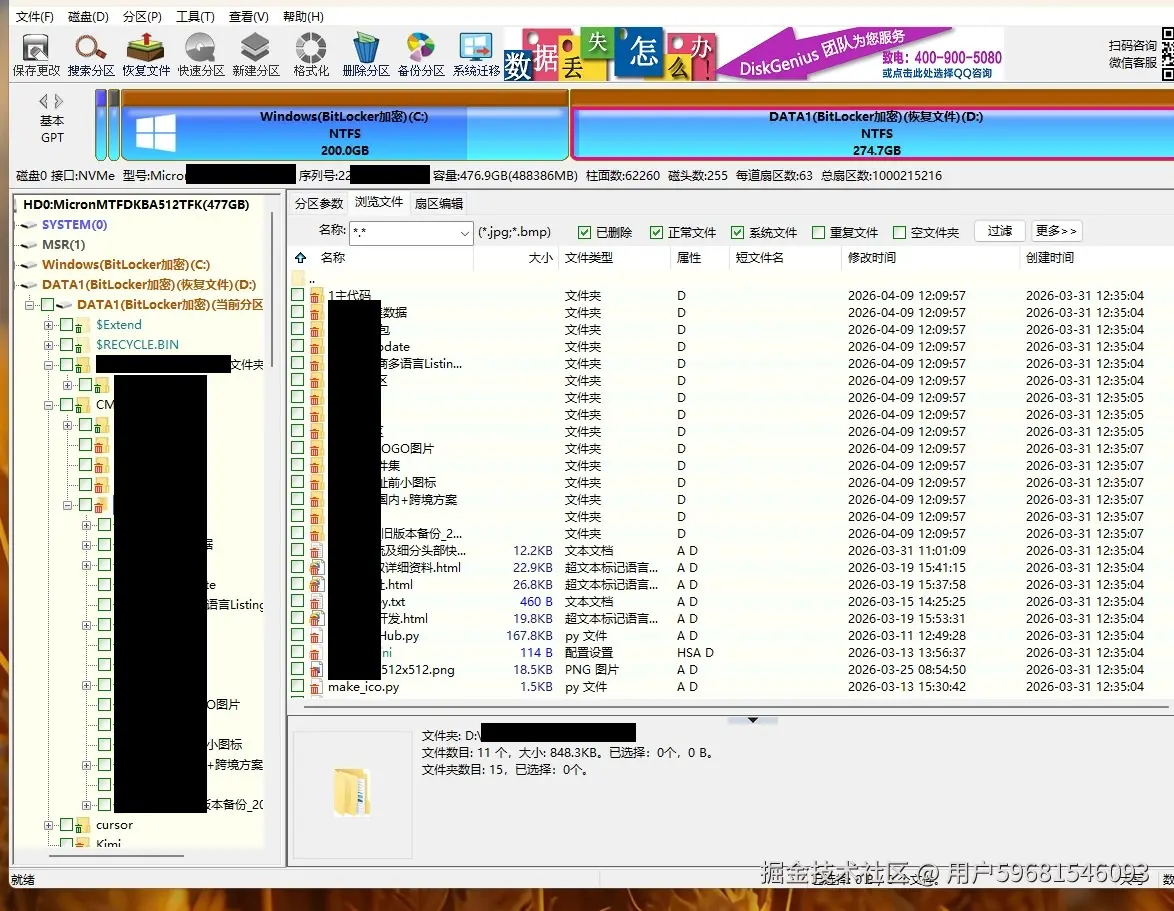Expand the cursor folder tree node
This screenshot has height=911, width=1174.
coord(49,825)
